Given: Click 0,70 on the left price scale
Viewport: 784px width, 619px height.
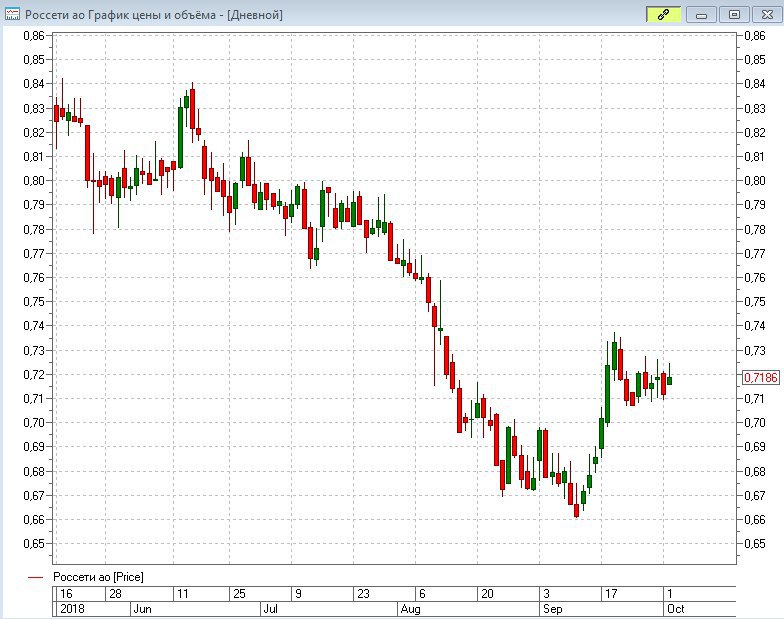Looking at the screenshot, I should point(34,422).
